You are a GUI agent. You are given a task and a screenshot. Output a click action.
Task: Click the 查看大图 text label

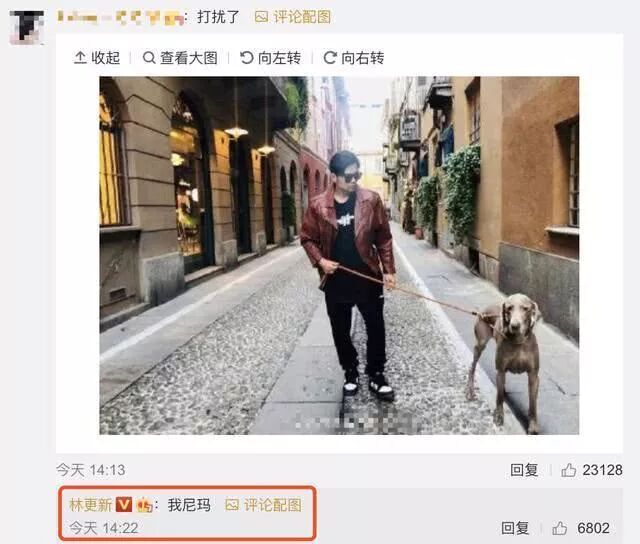coord(189,58)
